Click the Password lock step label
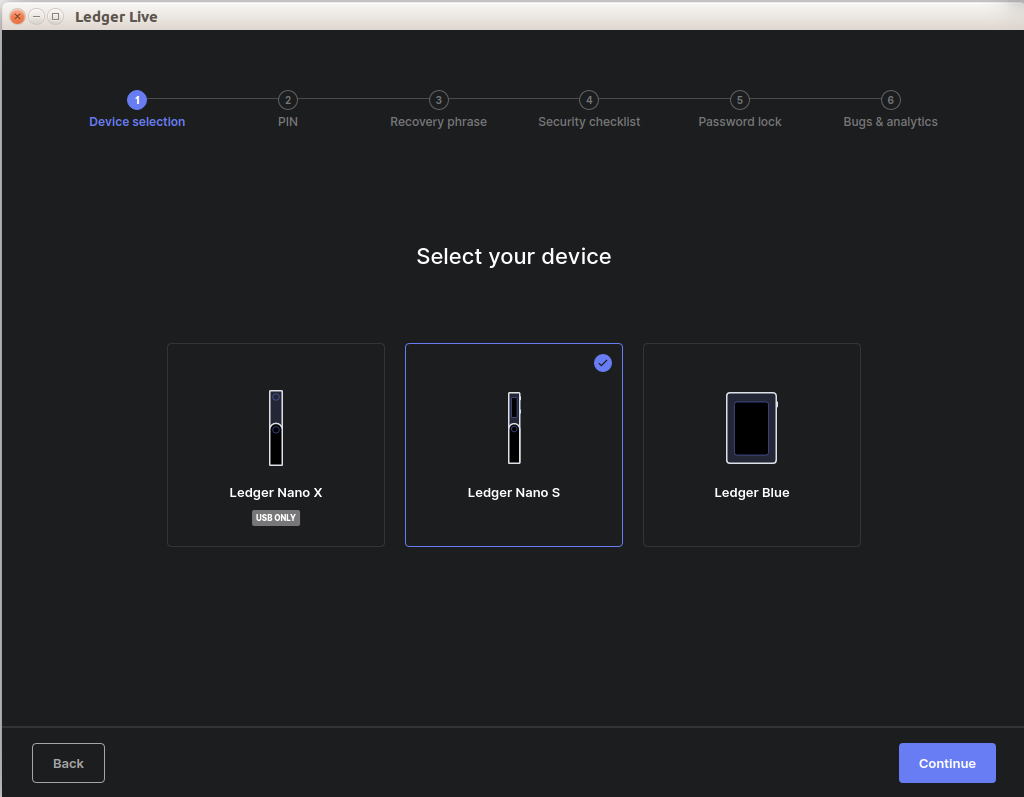 (x=740, y=122)
